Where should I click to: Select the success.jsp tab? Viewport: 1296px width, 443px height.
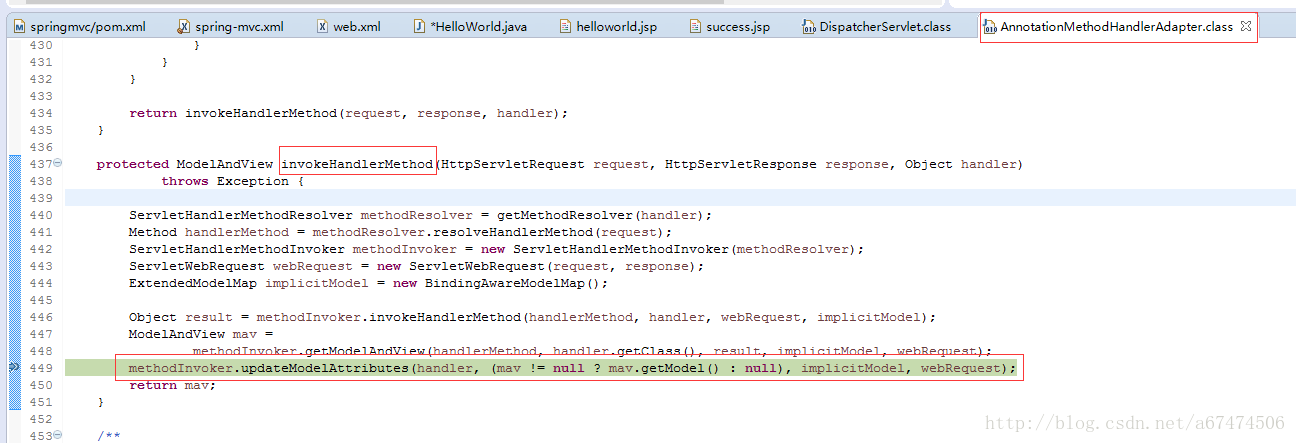pyautogui.click(x=730, y=27)
